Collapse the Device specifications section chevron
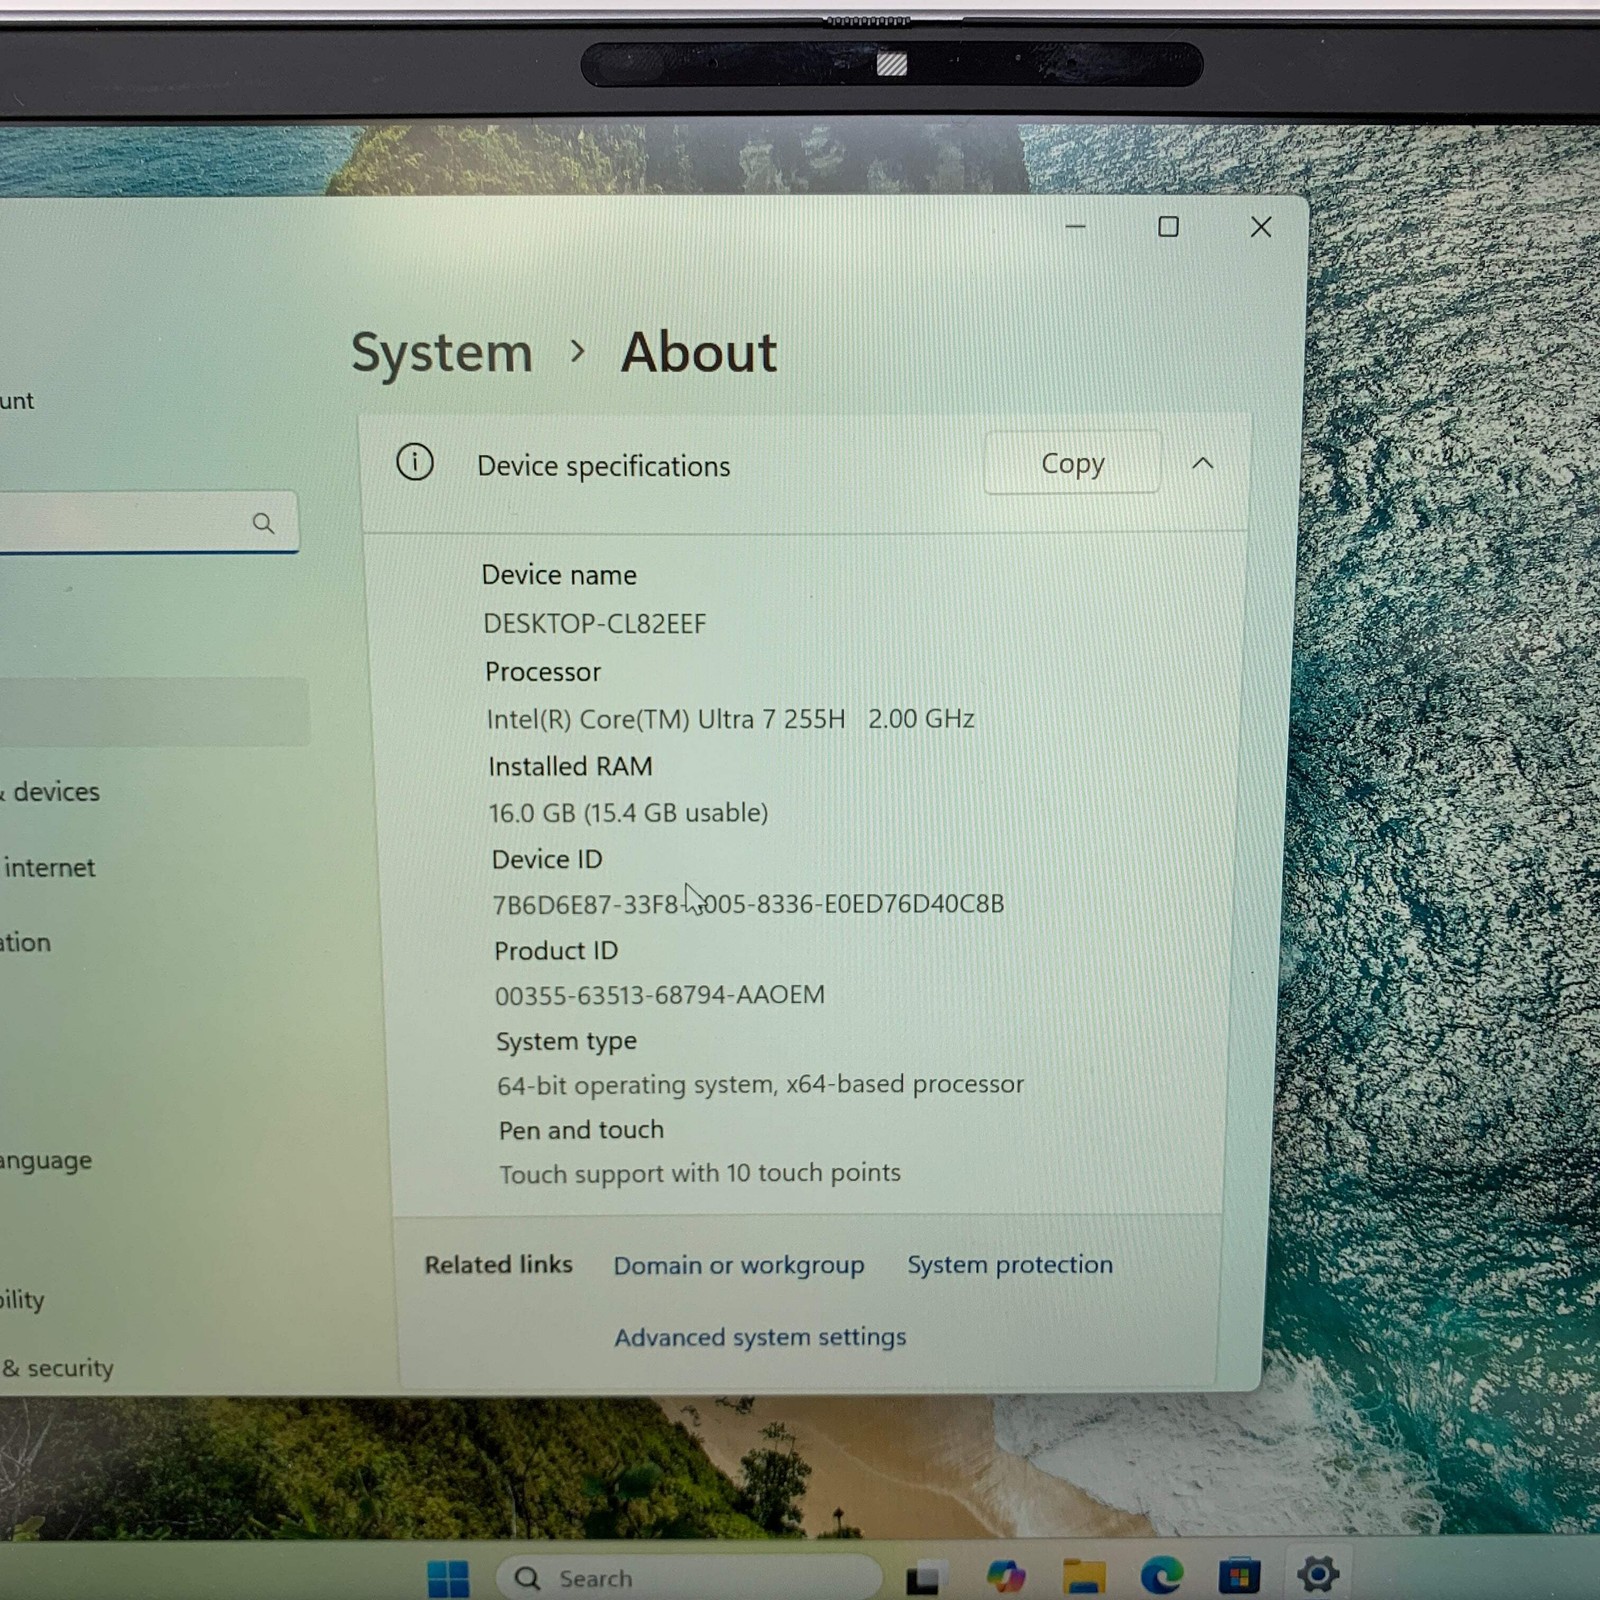 (1203, 463)
